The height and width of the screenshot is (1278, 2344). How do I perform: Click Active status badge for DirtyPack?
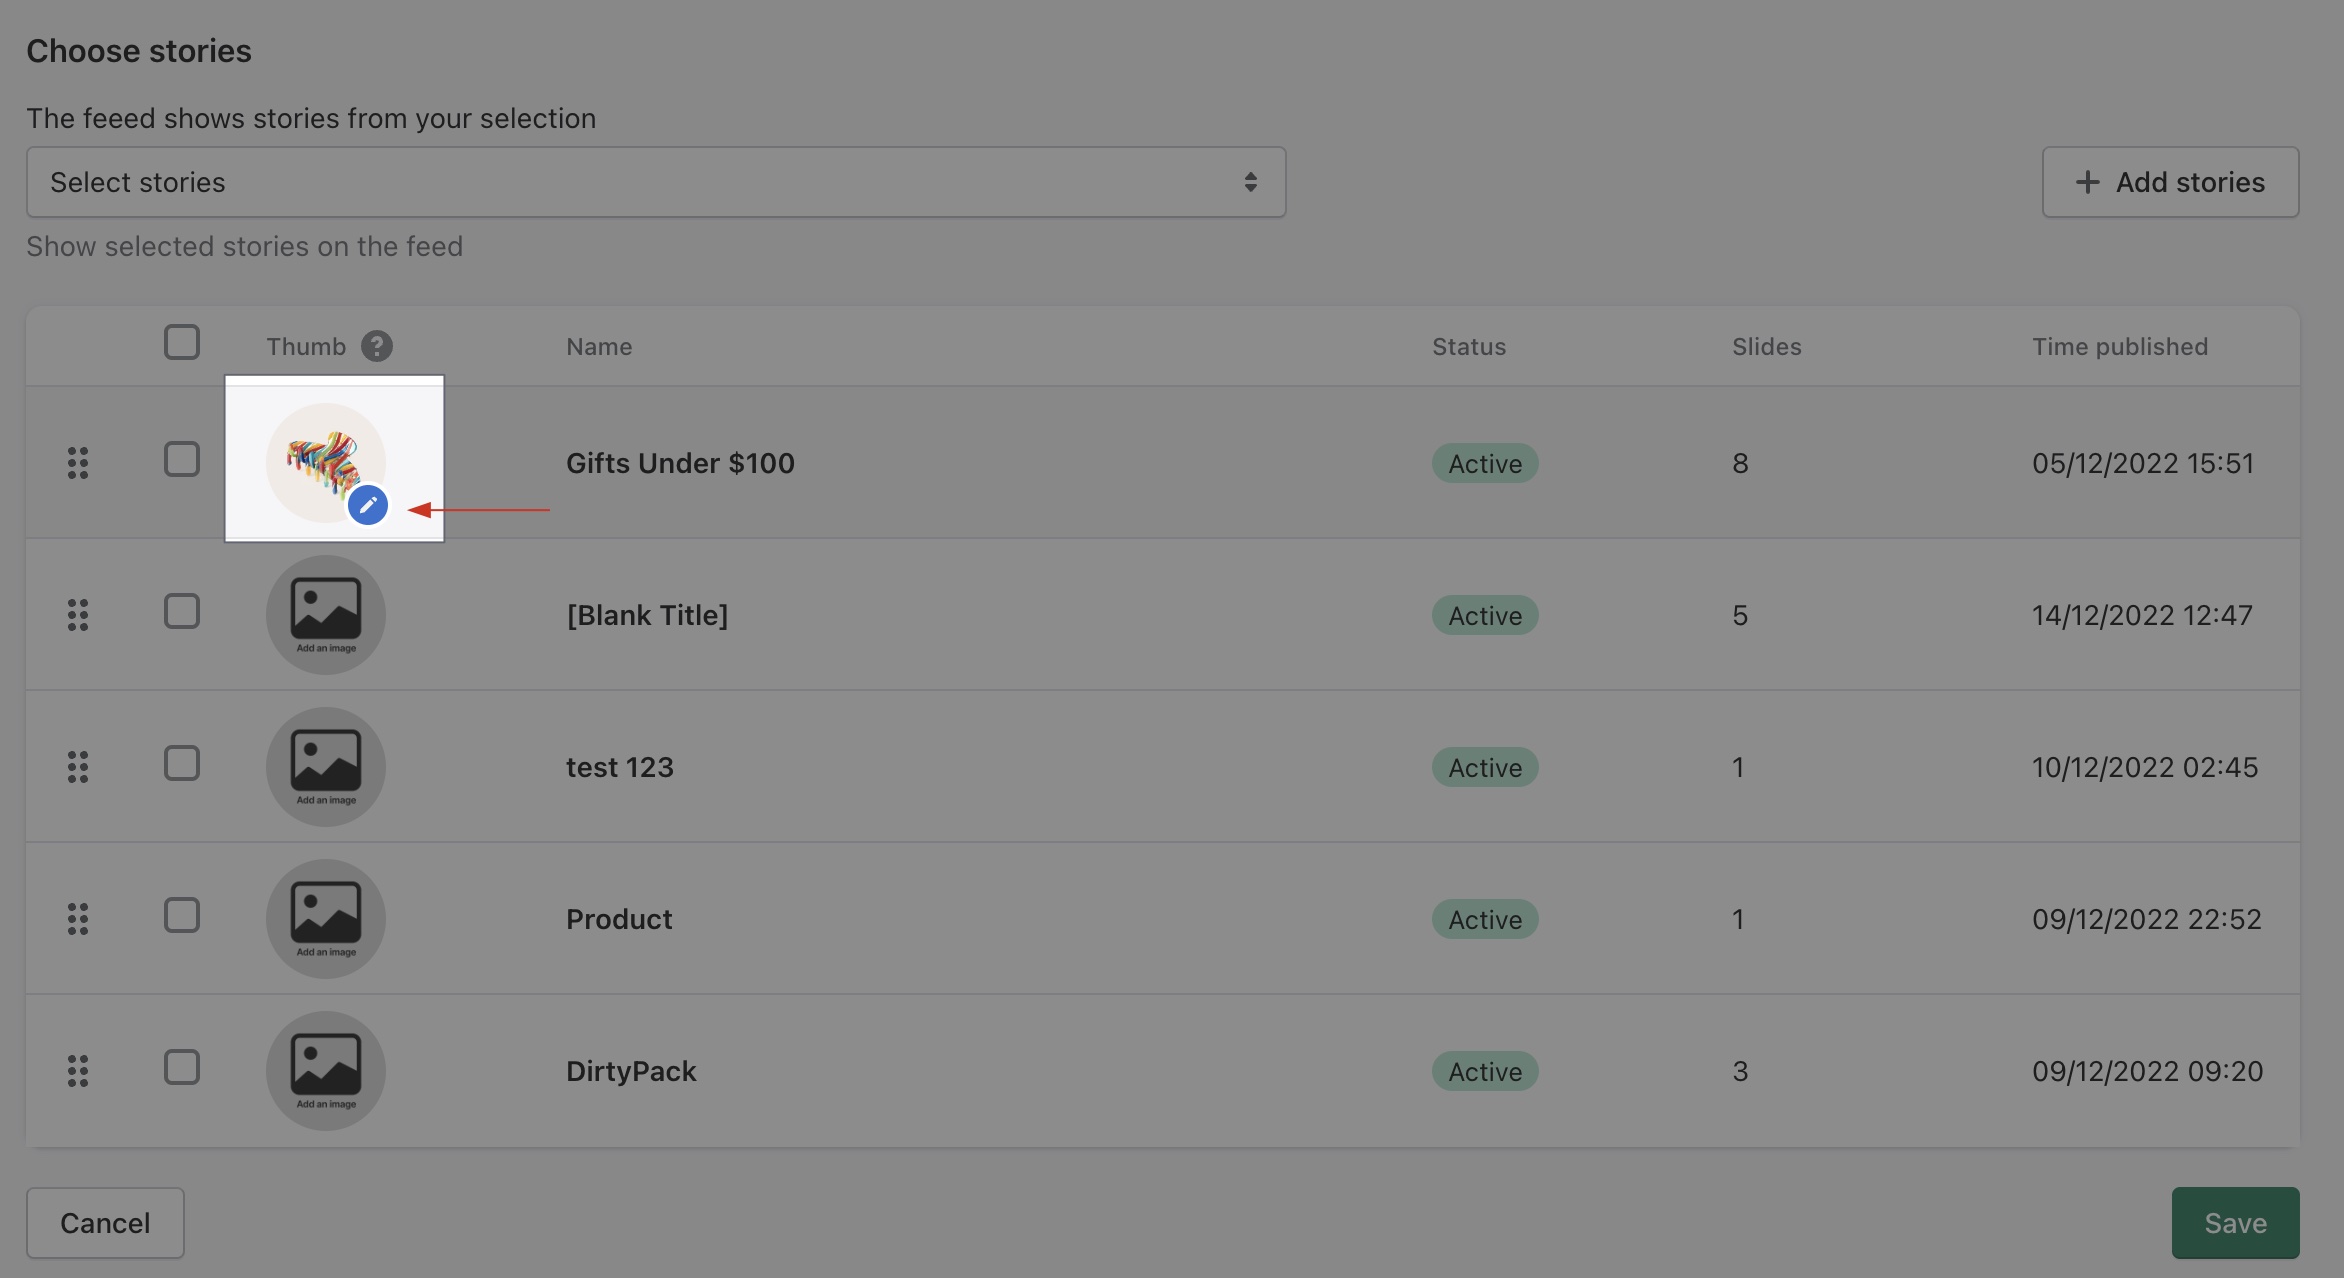(x=1485, y=1071)
